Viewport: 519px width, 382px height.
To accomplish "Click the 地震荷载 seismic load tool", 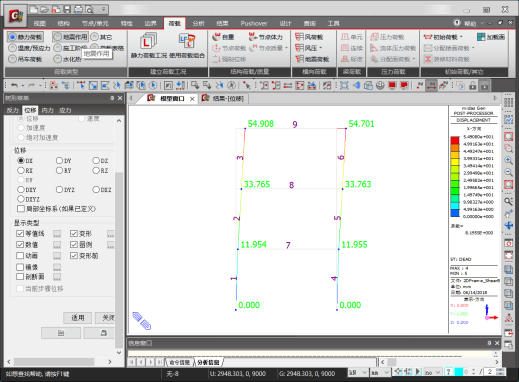I will pyautogui.click(x=312, y=59).
